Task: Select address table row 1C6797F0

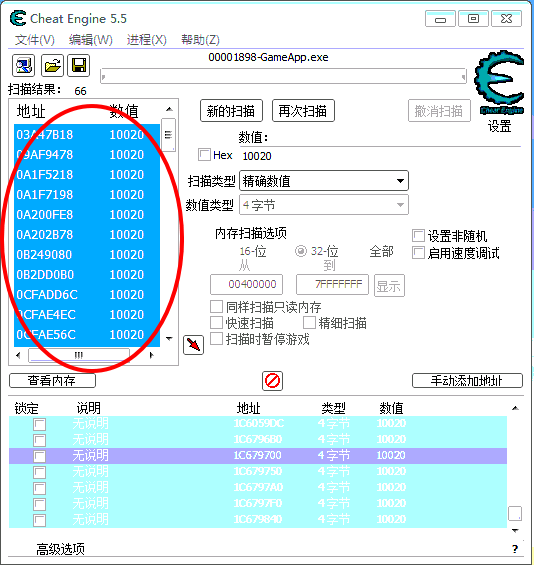Action: pyautogui.click(x=258, y=504)
